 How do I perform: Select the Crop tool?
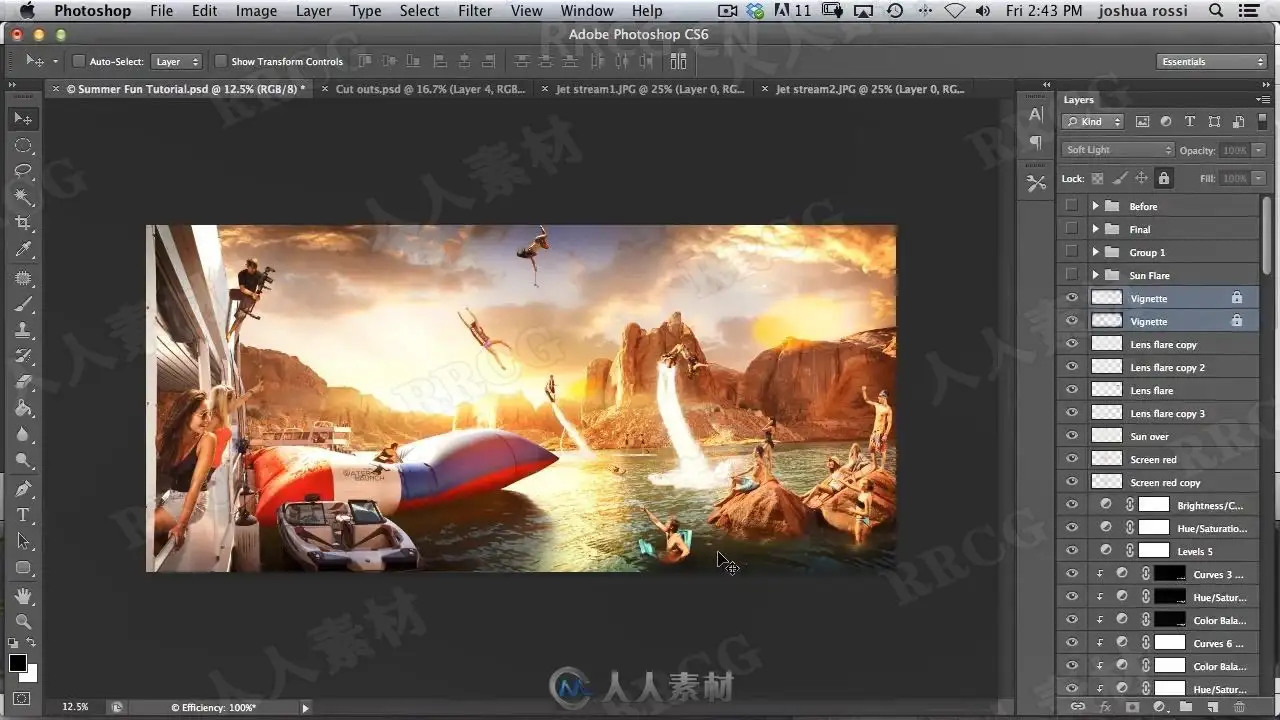pos(23,223)
